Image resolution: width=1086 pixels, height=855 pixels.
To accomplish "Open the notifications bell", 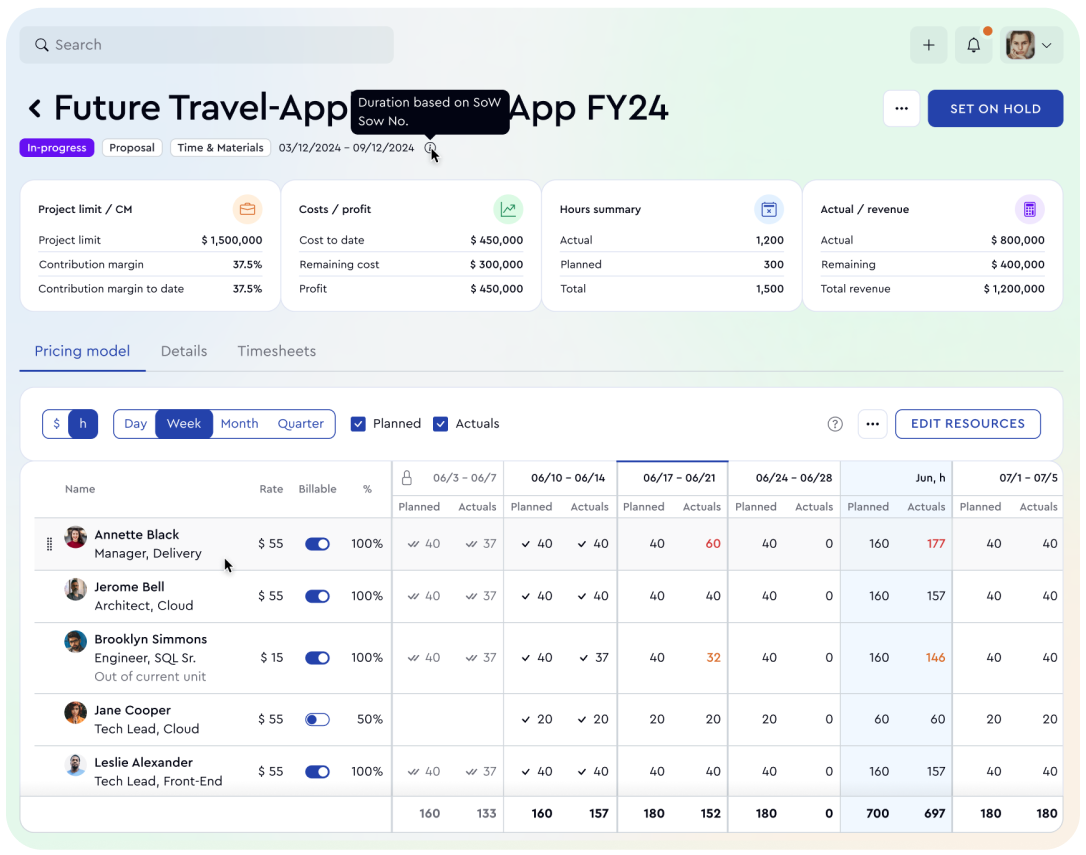I will point(973,45).
